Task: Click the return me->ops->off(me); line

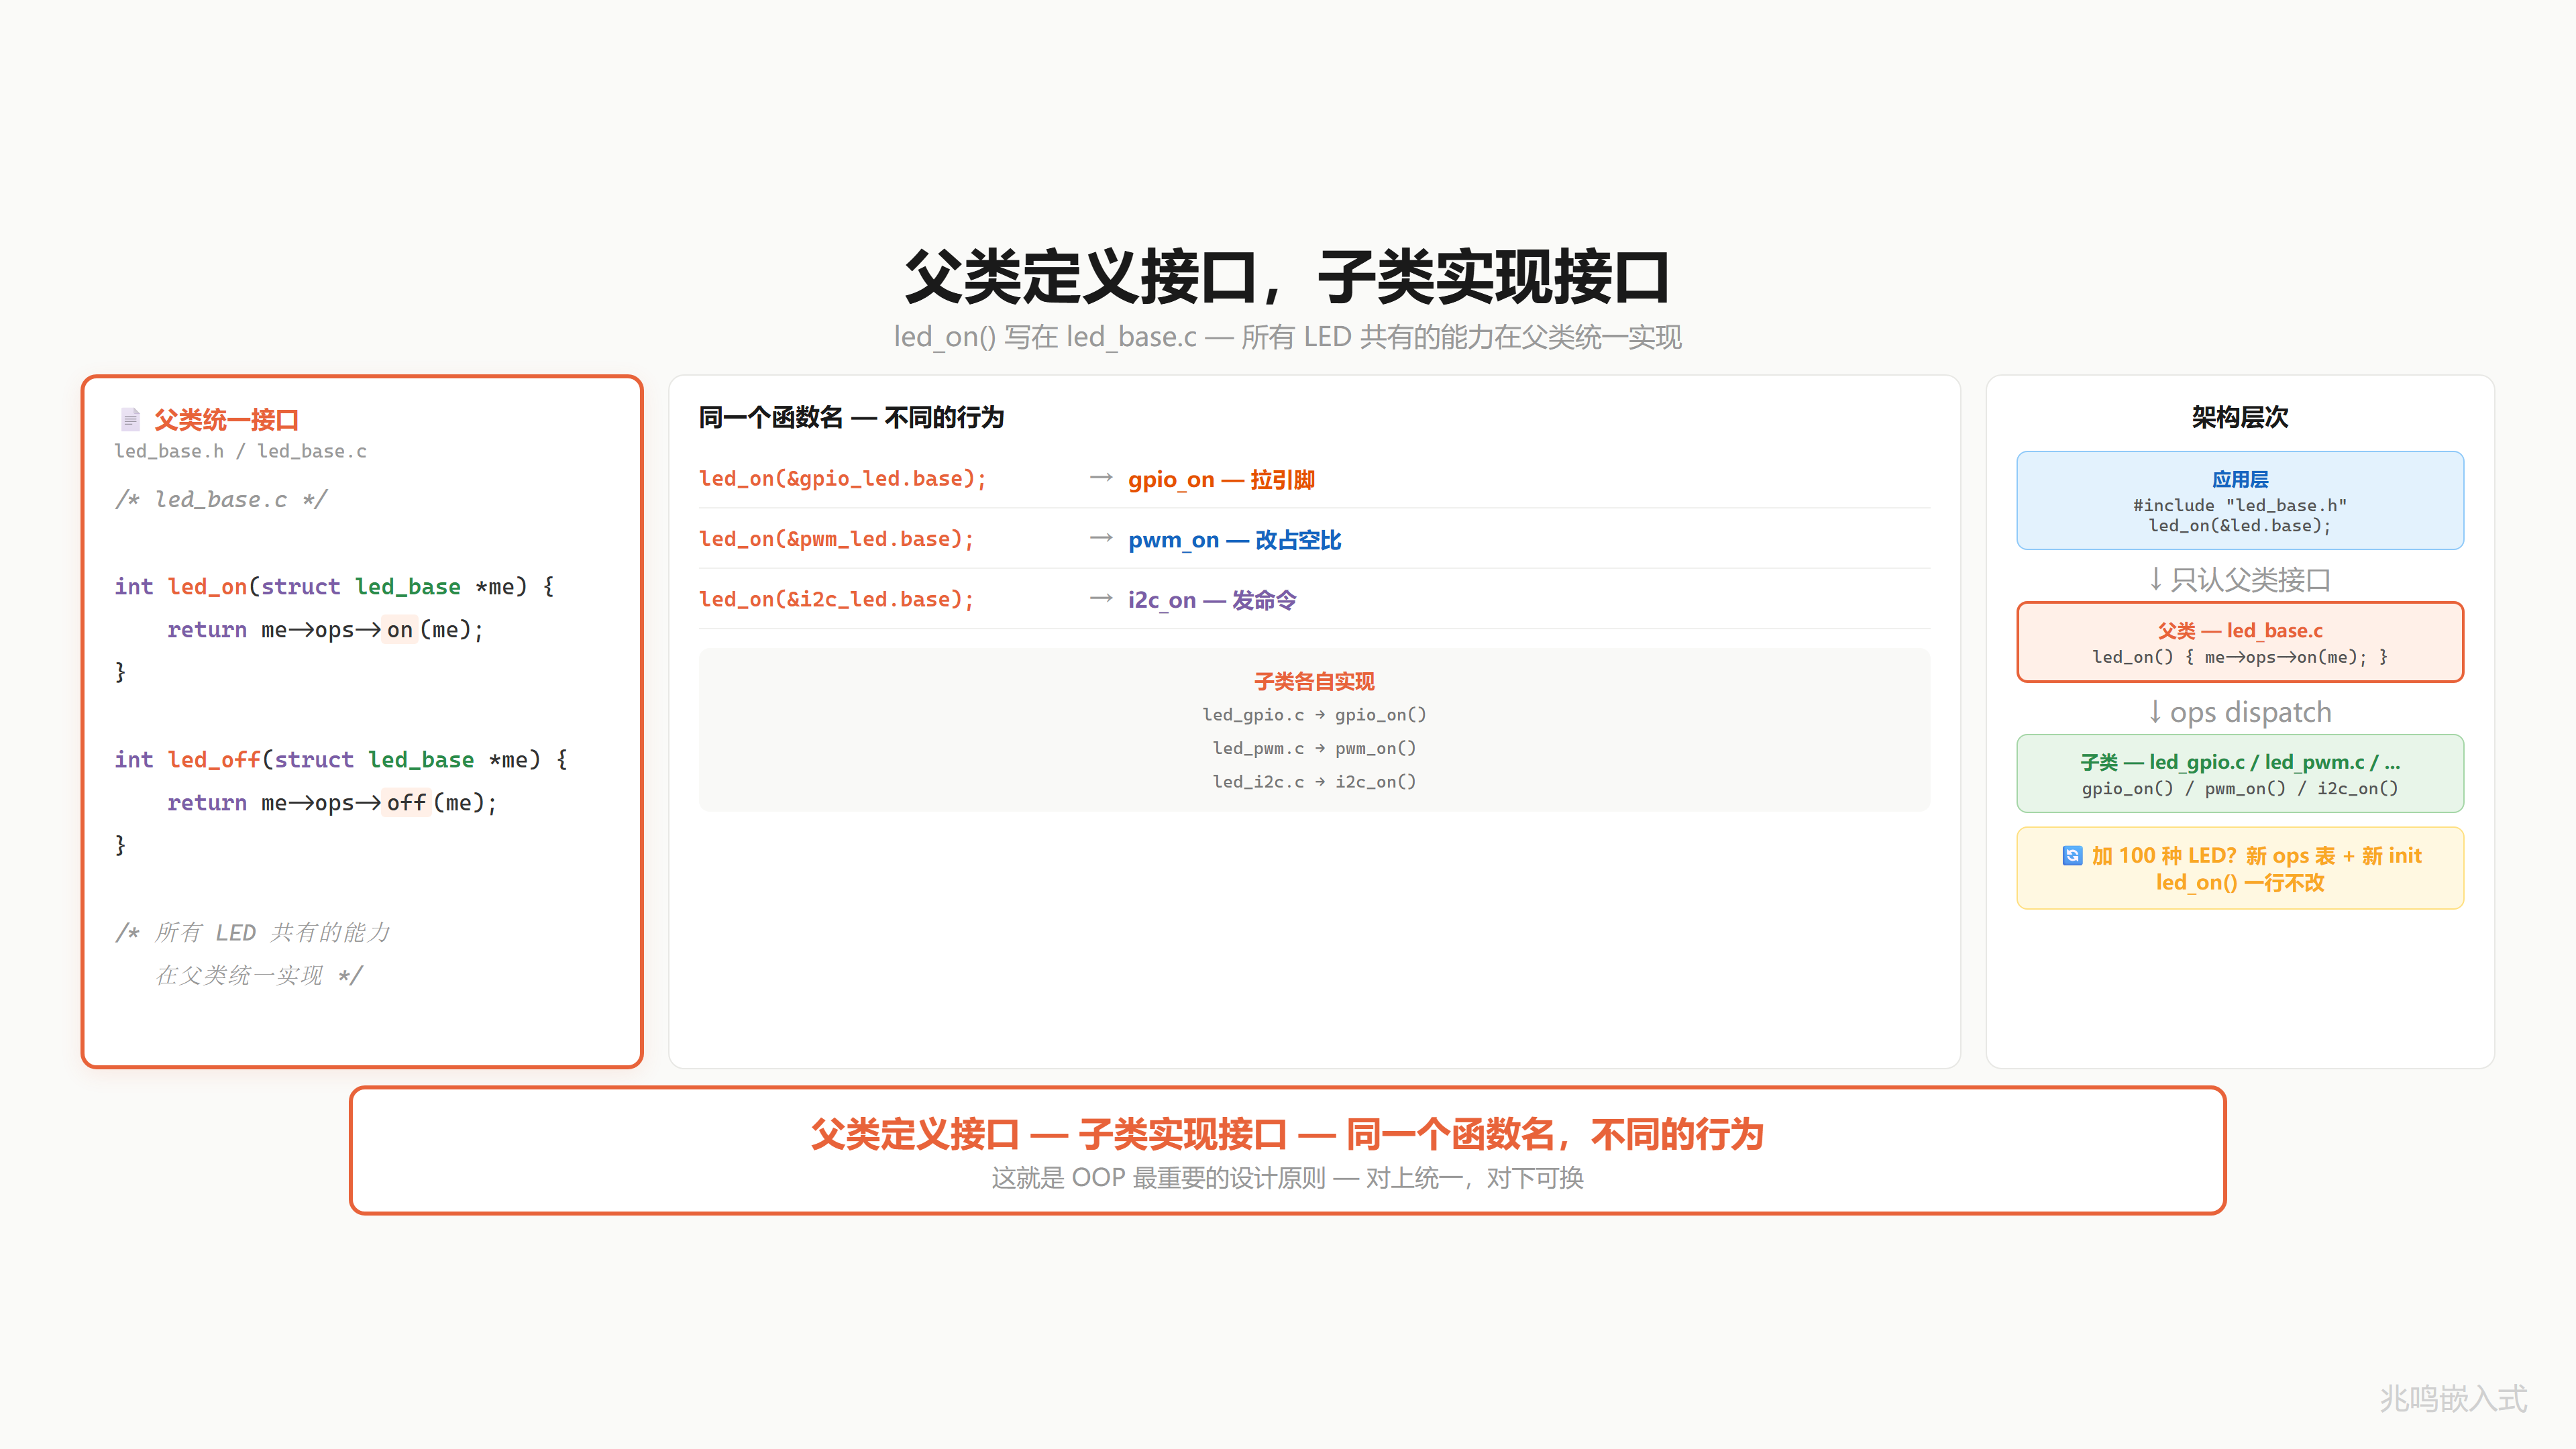Action: pos(332,803)
